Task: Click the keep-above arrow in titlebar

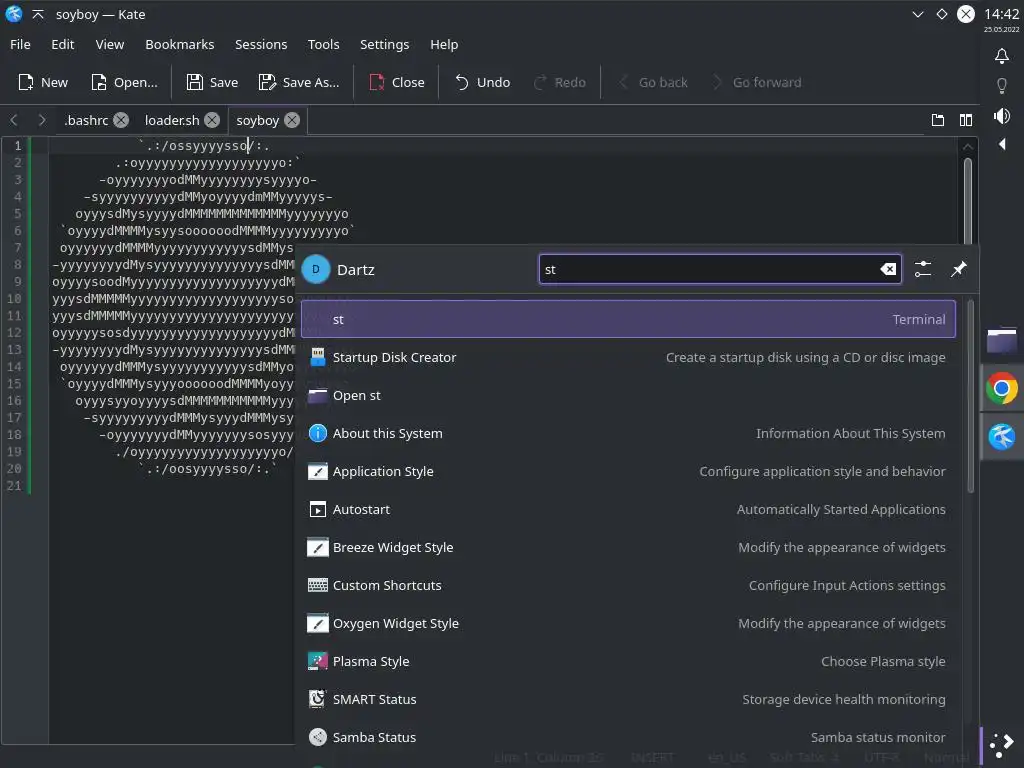Action: coord(38,14)
